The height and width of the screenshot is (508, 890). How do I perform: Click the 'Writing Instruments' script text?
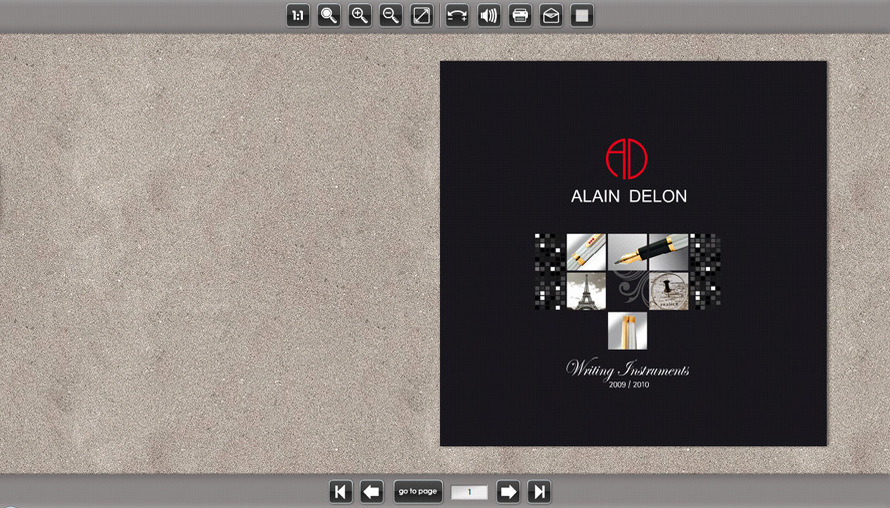click(628, 370)
